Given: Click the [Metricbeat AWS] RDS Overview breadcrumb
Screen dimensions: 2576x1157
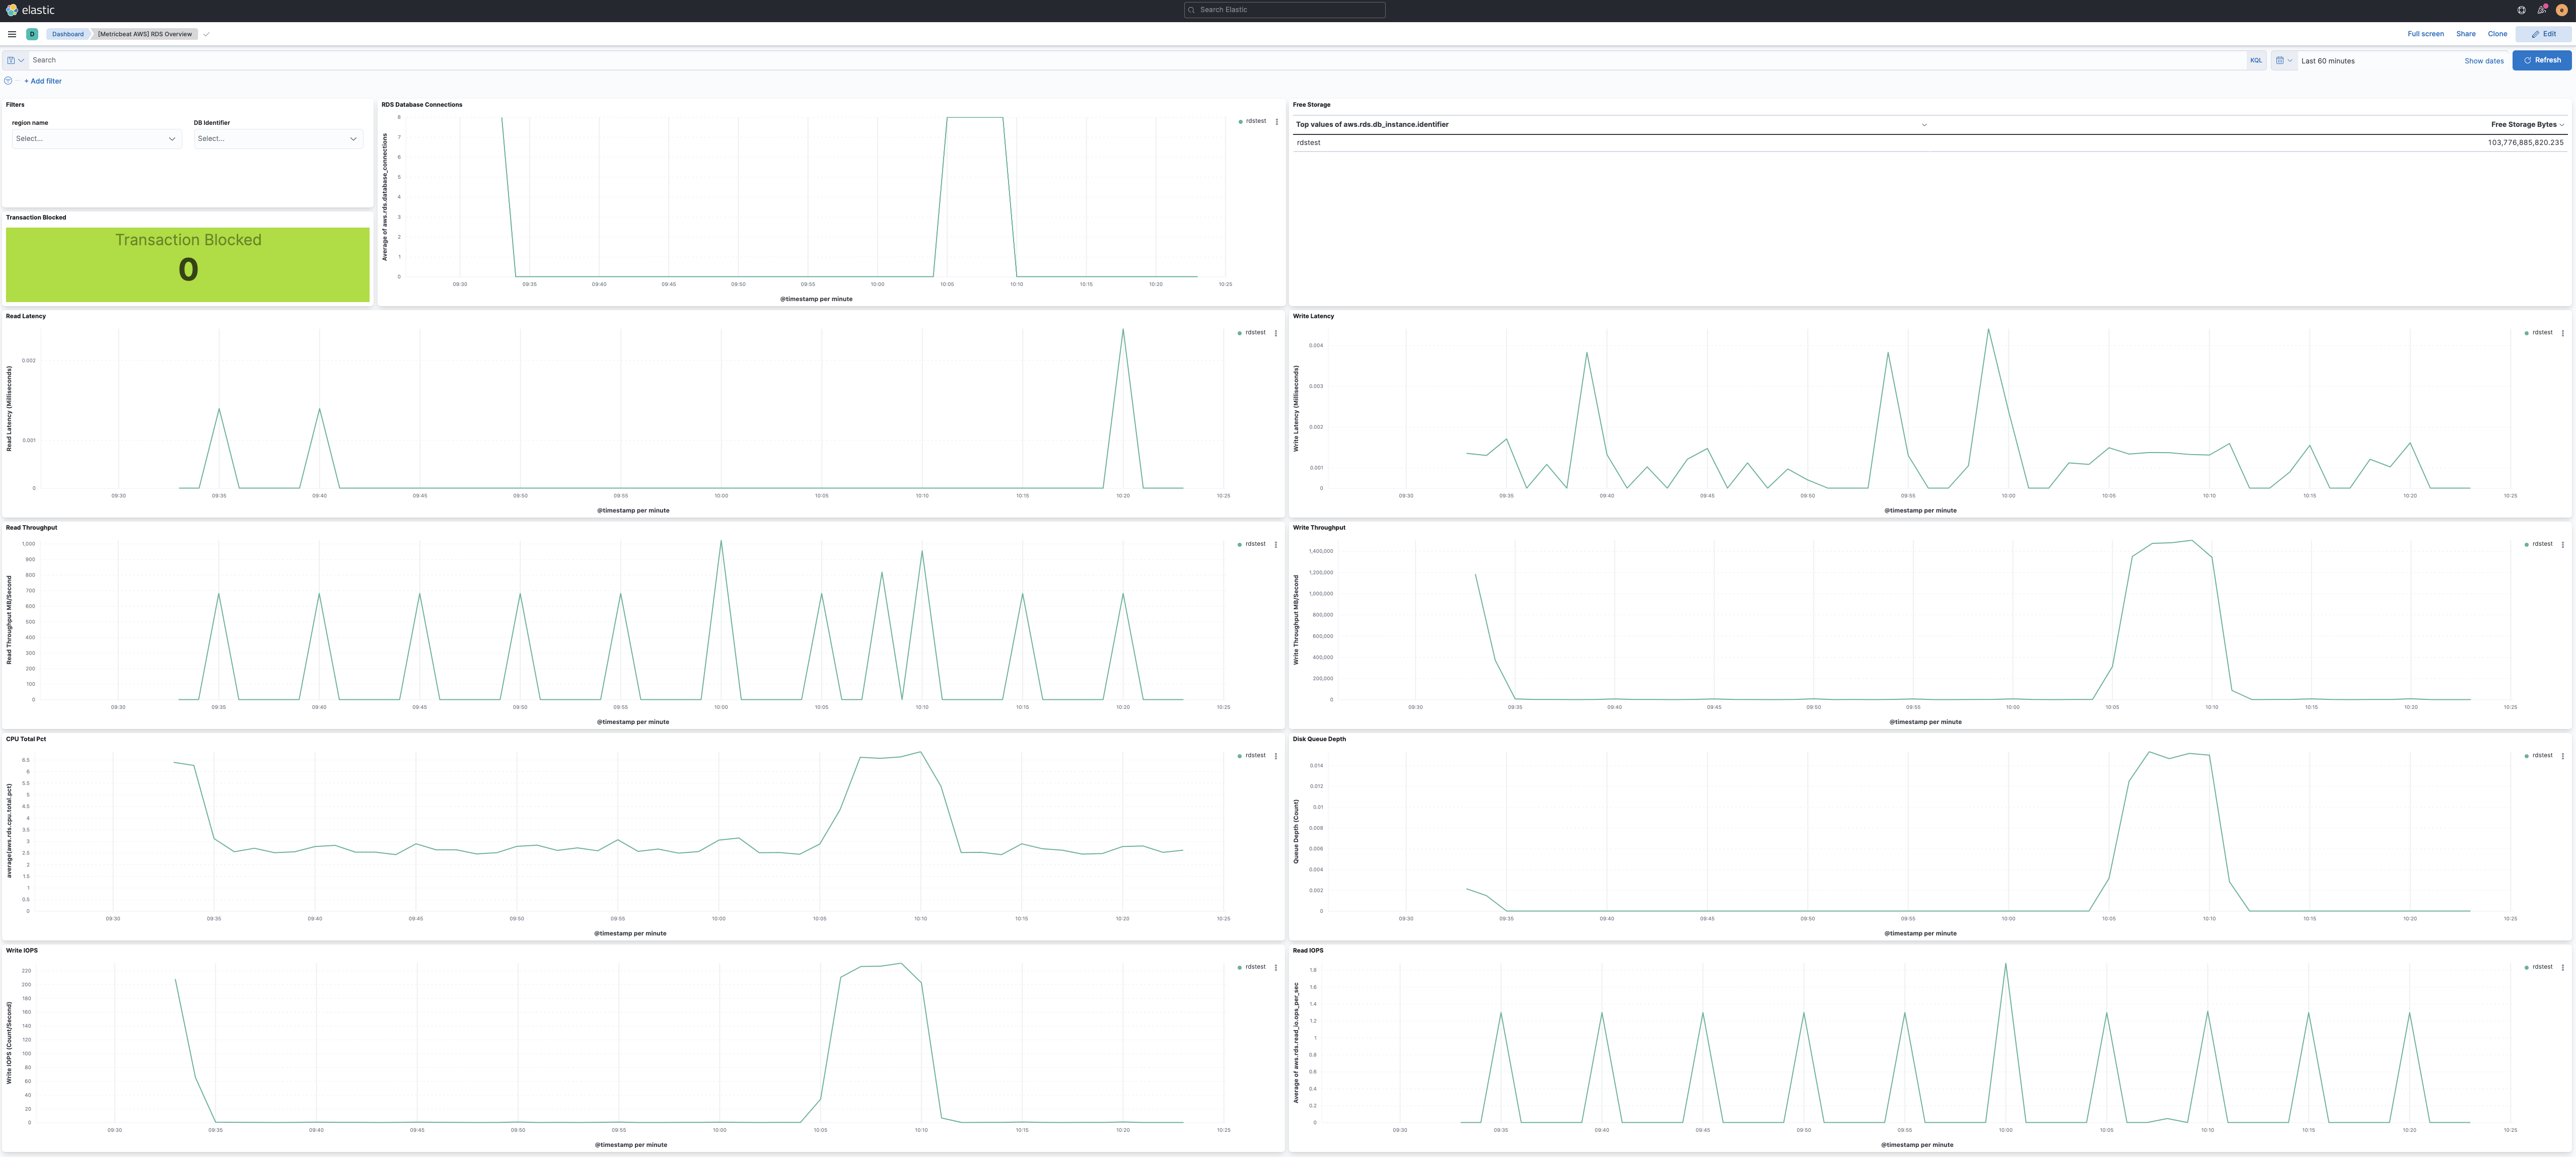Looking at the screenshot, I should tap(144, 33).
